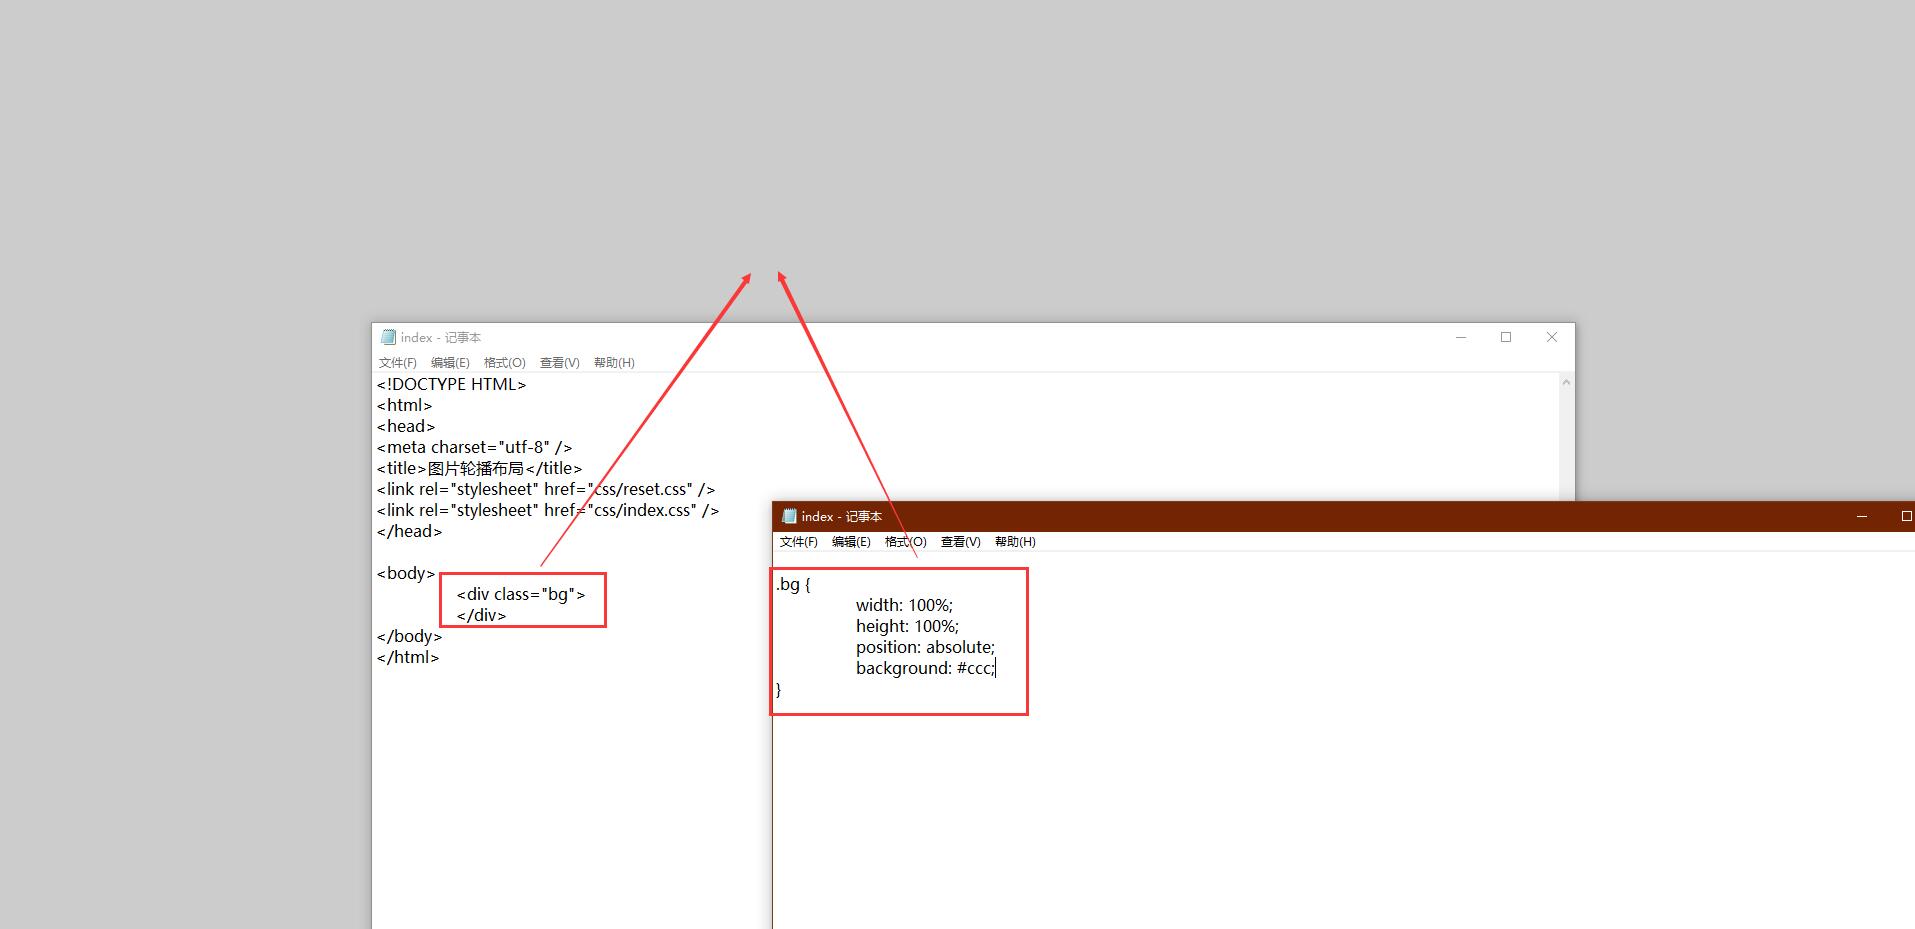1915x929 pixels.
Task: Open 编辑(E) menu in the front CSS Notepad window
Action: click(x=851, y=542)
